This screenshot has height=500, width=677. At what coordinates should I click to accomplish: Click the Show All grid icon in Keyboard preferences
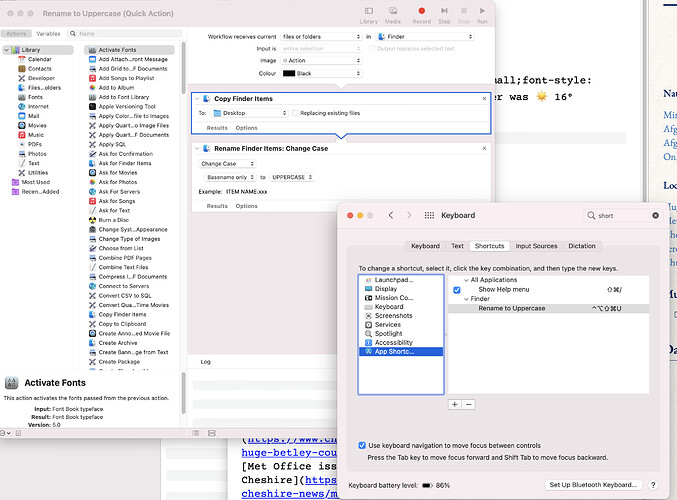point(429,215)
